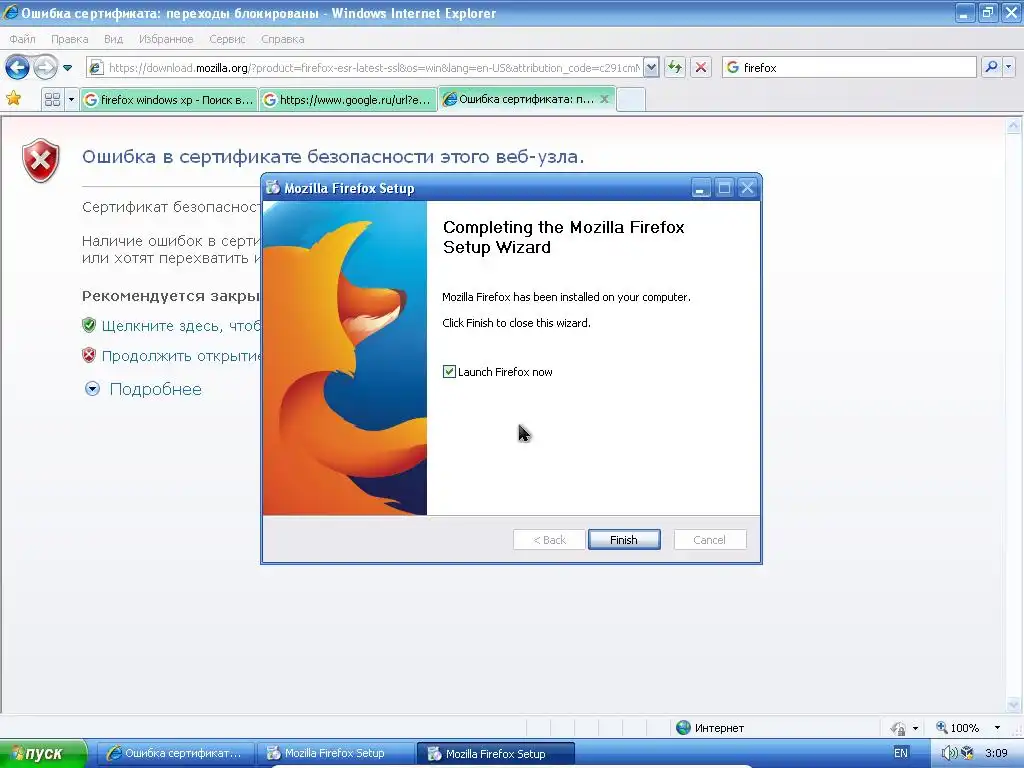Select the active Mozilla Firefox Setup taskbar item
The image size is (1024, 768).
point(495,753)
